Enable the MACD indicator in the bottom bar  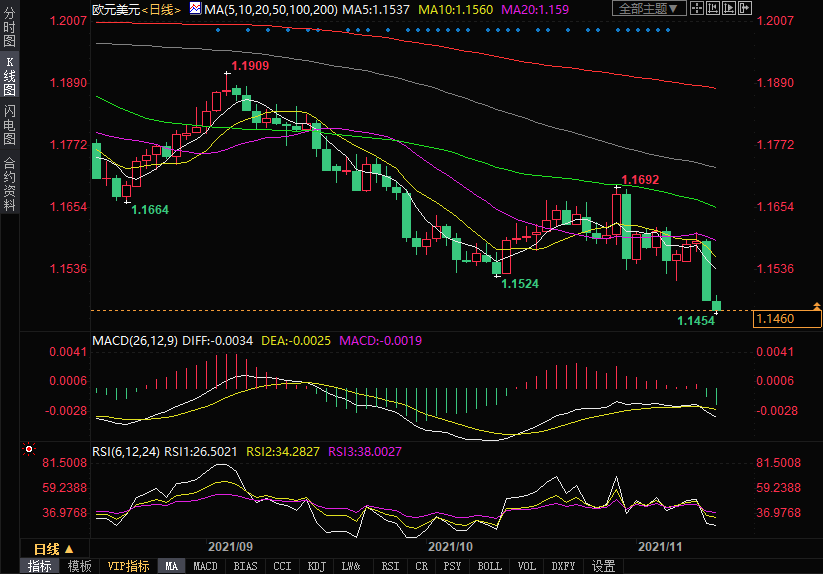click(x=205, y=566)
